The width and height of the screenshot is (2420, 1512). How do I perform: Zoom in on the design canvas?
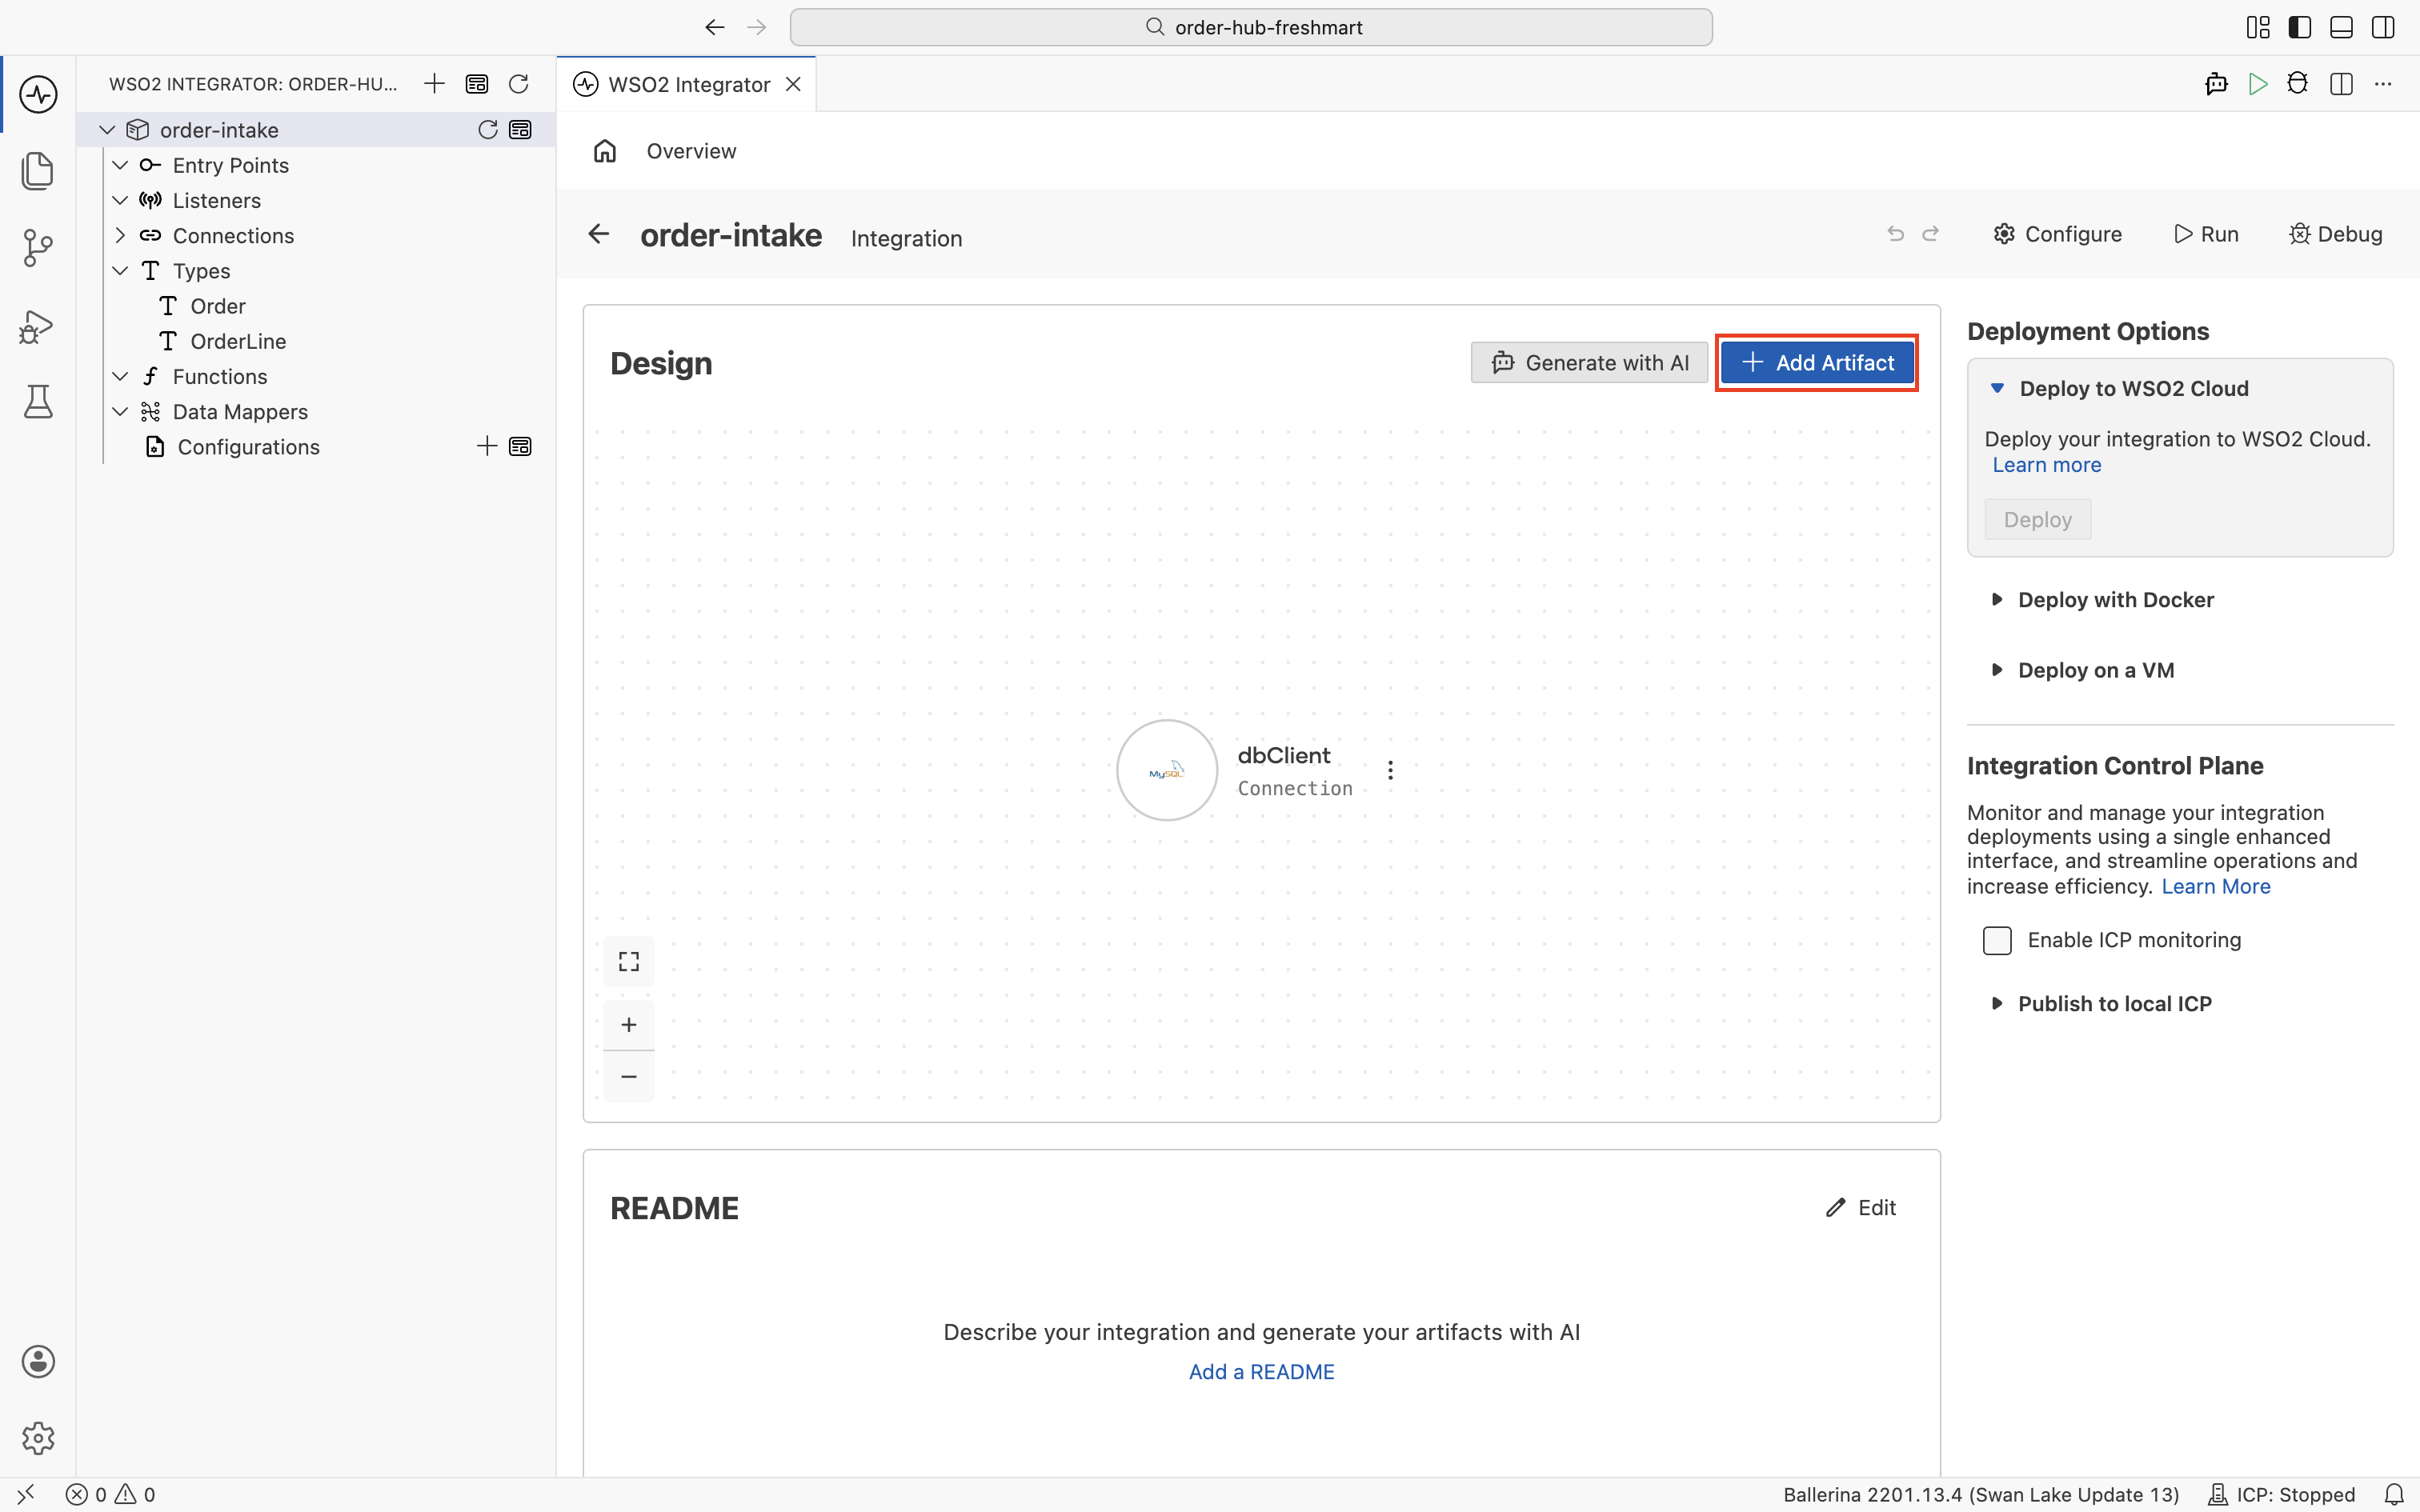point(629,1024)
